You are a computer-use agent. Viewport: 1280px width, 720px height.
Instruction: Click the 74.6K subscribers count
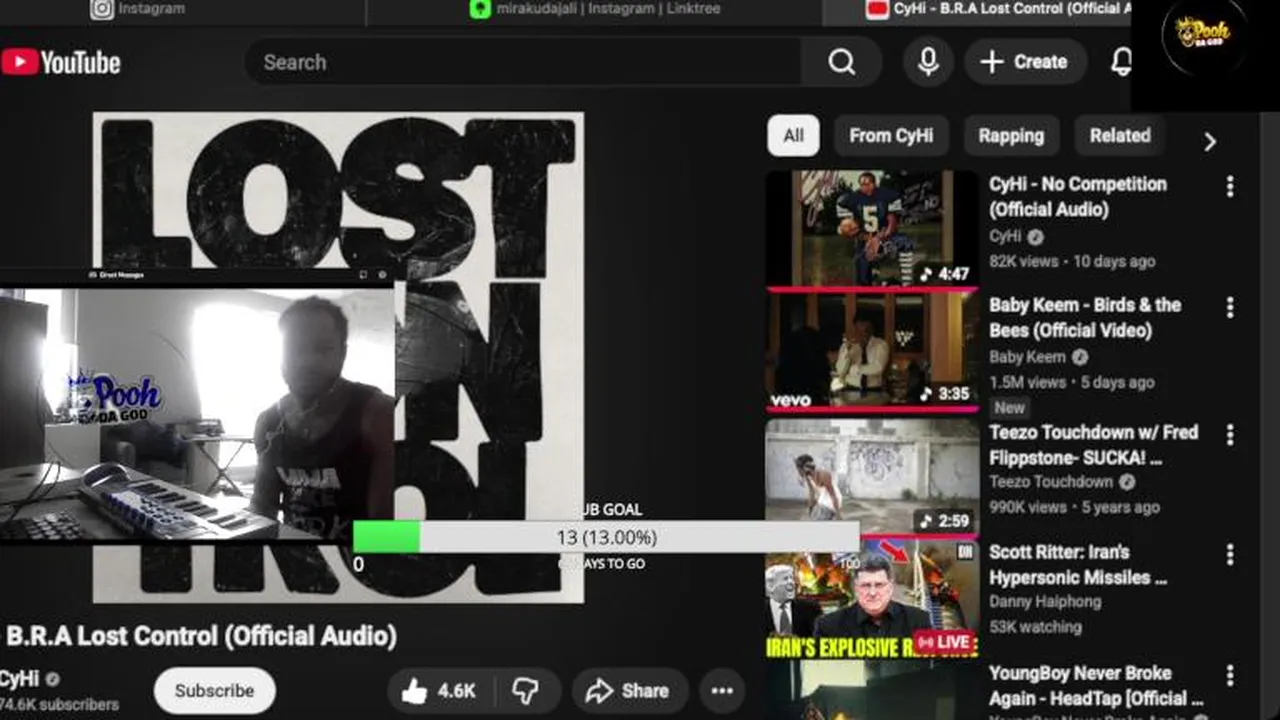tap(59, 705)
